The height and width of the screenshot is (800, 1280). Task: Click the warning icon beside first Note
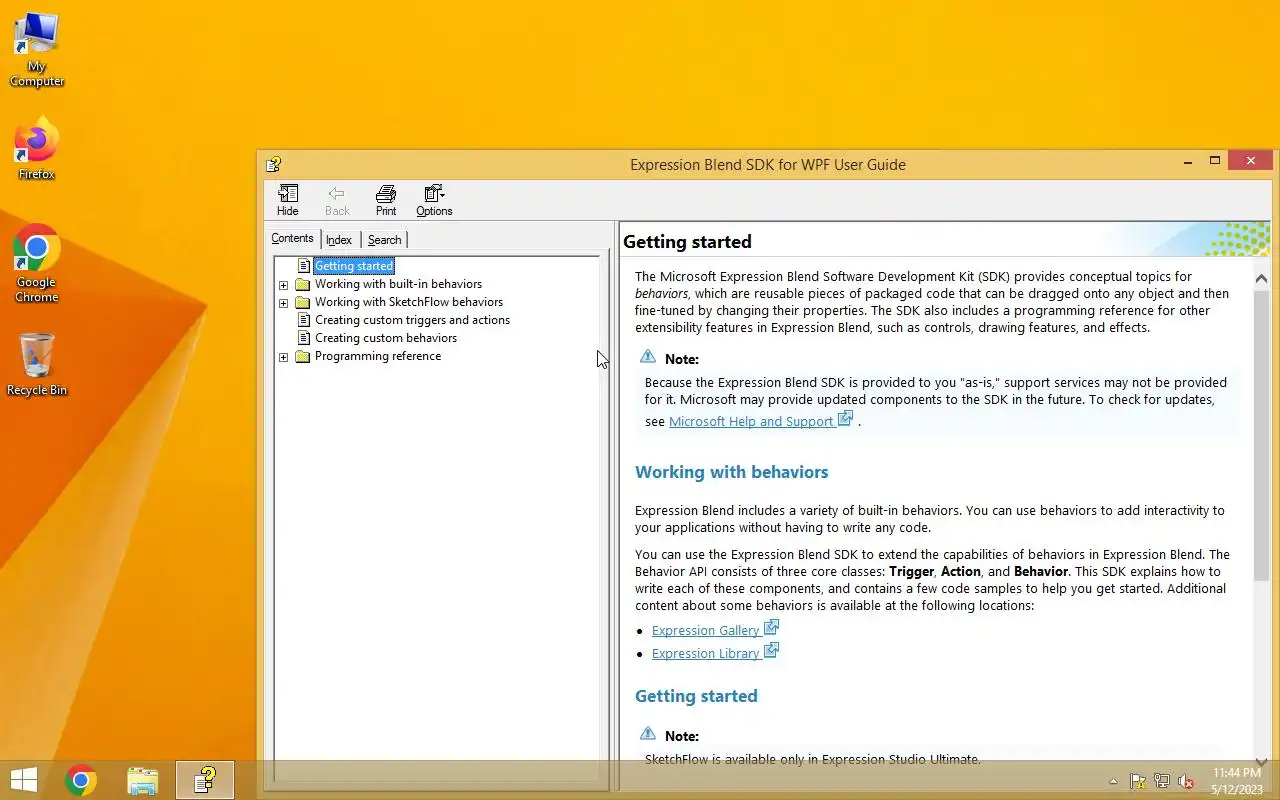click(648, 357)
